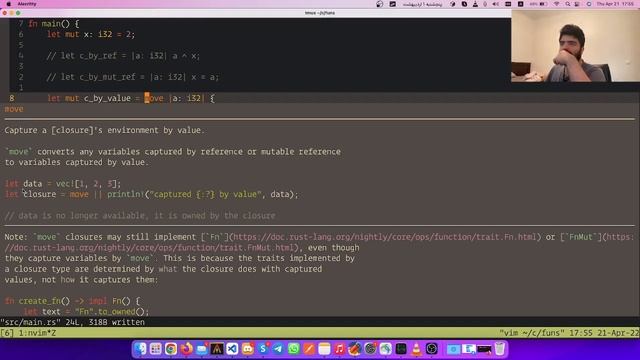Open volume control in the menu bar
The width and height of the screenshot is (640, 360).
[x=496, y=4]
